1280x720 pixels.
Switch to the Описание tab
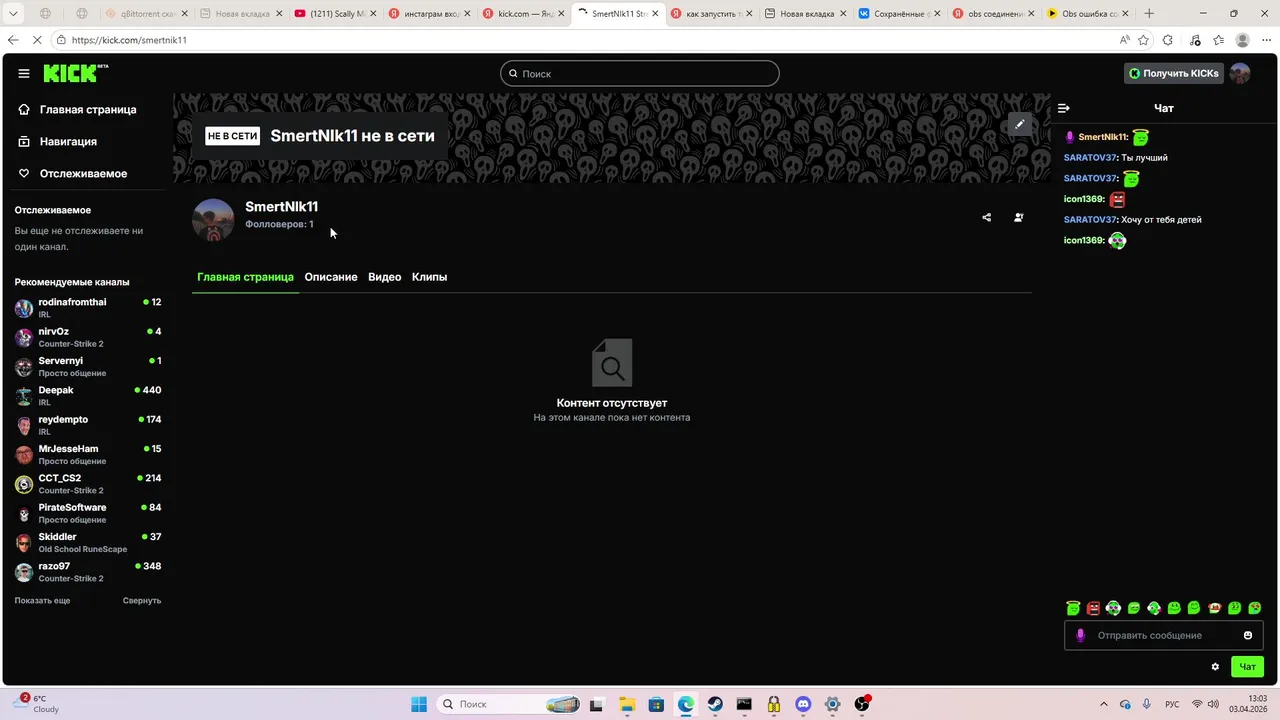331,277
